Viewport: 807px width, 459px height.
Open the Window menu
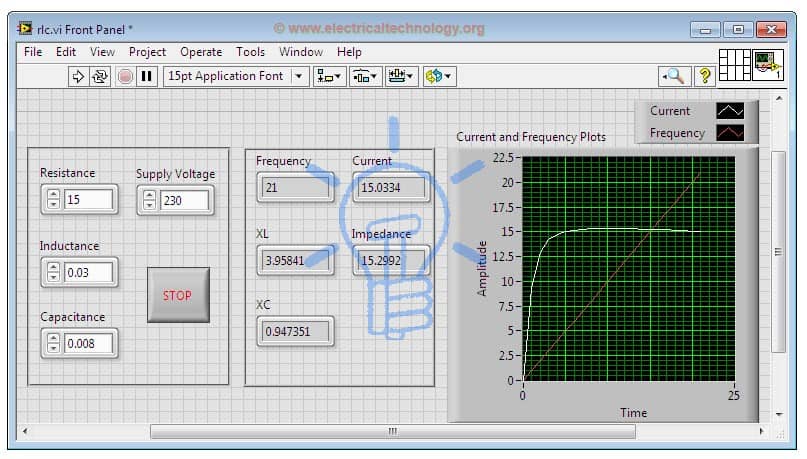click(301, 52)
